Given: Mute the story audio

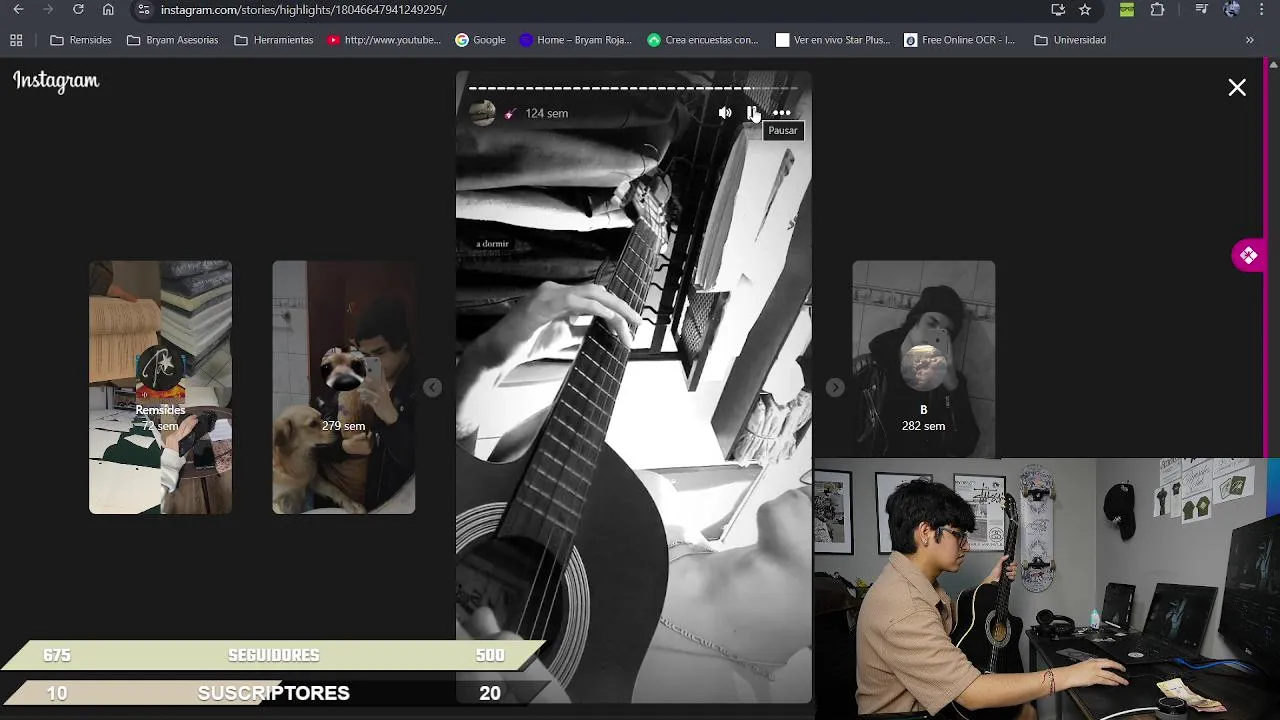Looking at the screenshot, I should click(725, 113).
